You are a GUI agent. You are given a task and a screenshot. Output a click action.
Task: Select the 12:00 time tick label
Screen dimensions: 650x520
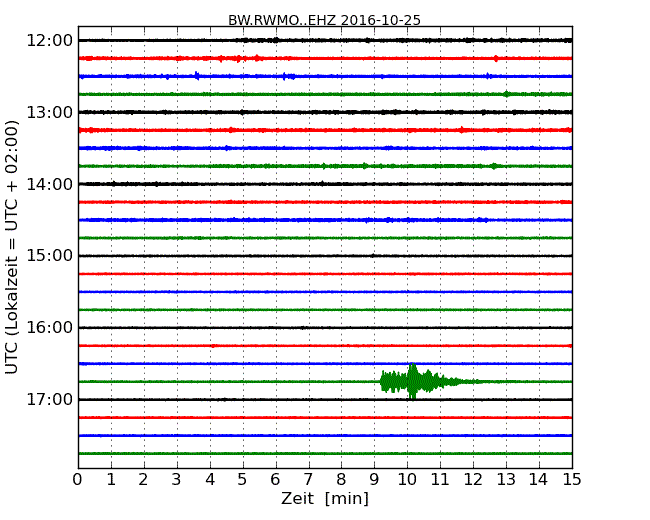(x=50, y=41)
